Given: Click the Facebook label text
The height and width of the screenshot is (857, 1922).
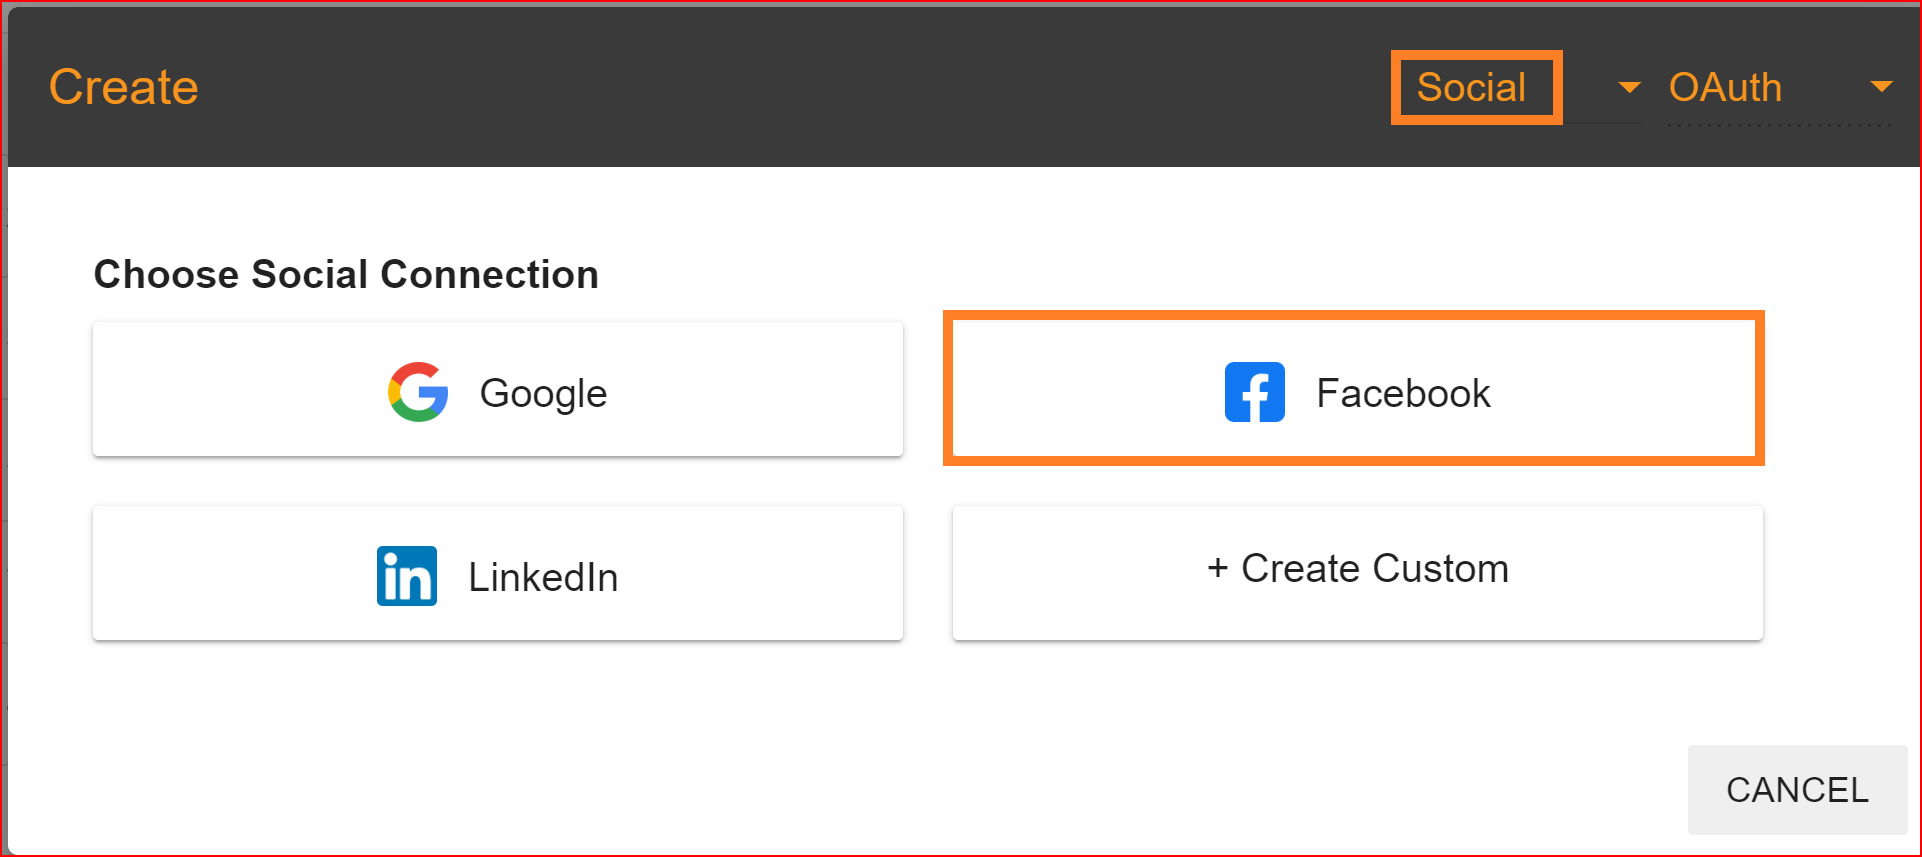Looking at the screenshot, I should tap(1403, 393).
